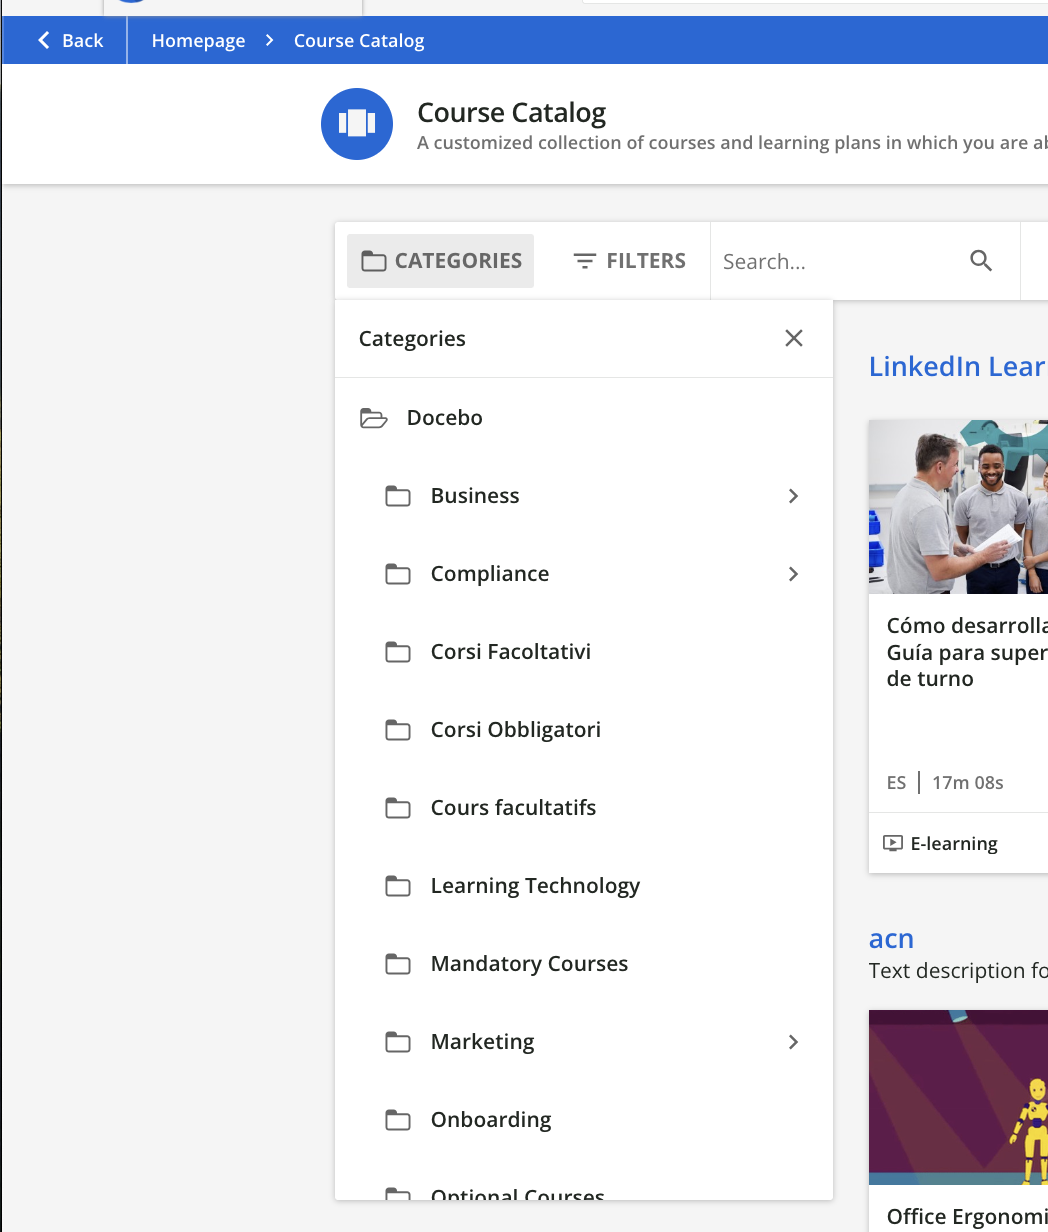The height and width of the screenshot is (1232, 1048).
Task: Click the Docebo open folder icon
Action: [x=373, y=418]
